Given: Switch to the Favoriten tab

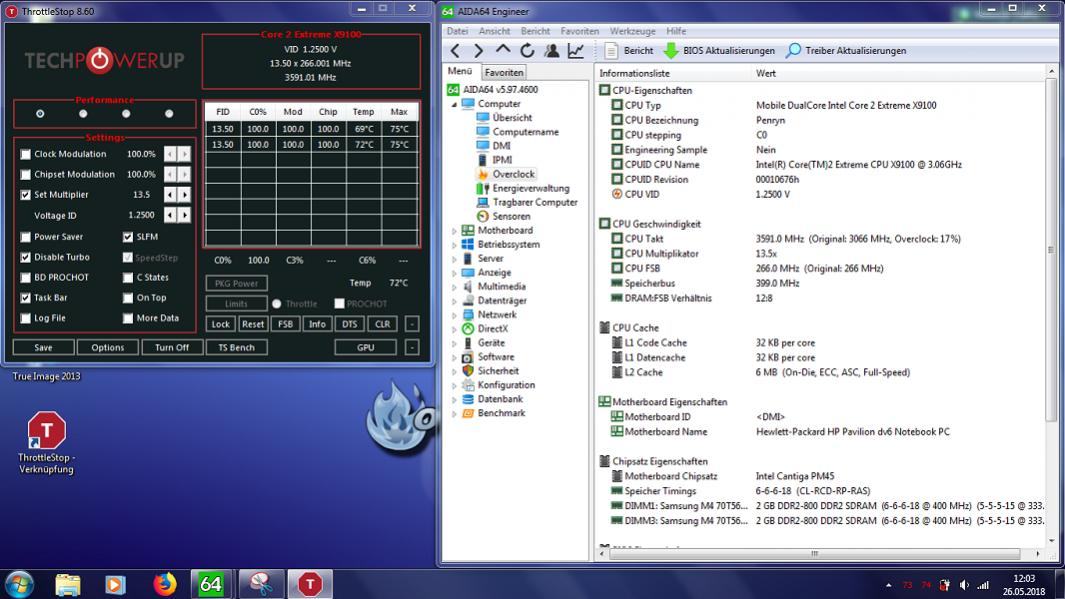Looking at the screenshot, I should (x=504, y=73).
